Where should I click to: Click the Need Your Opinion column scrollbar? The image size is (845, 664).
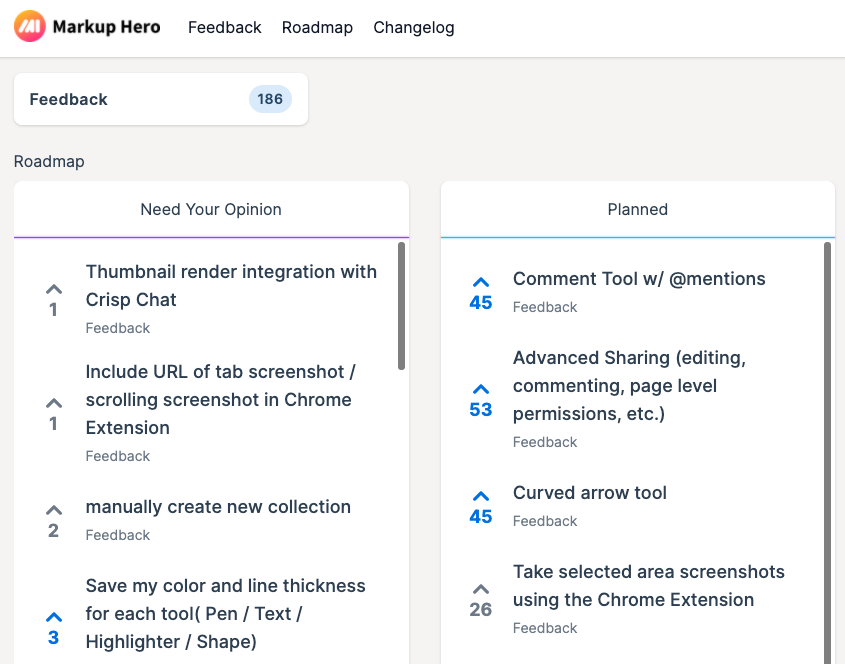coord(401,306)
